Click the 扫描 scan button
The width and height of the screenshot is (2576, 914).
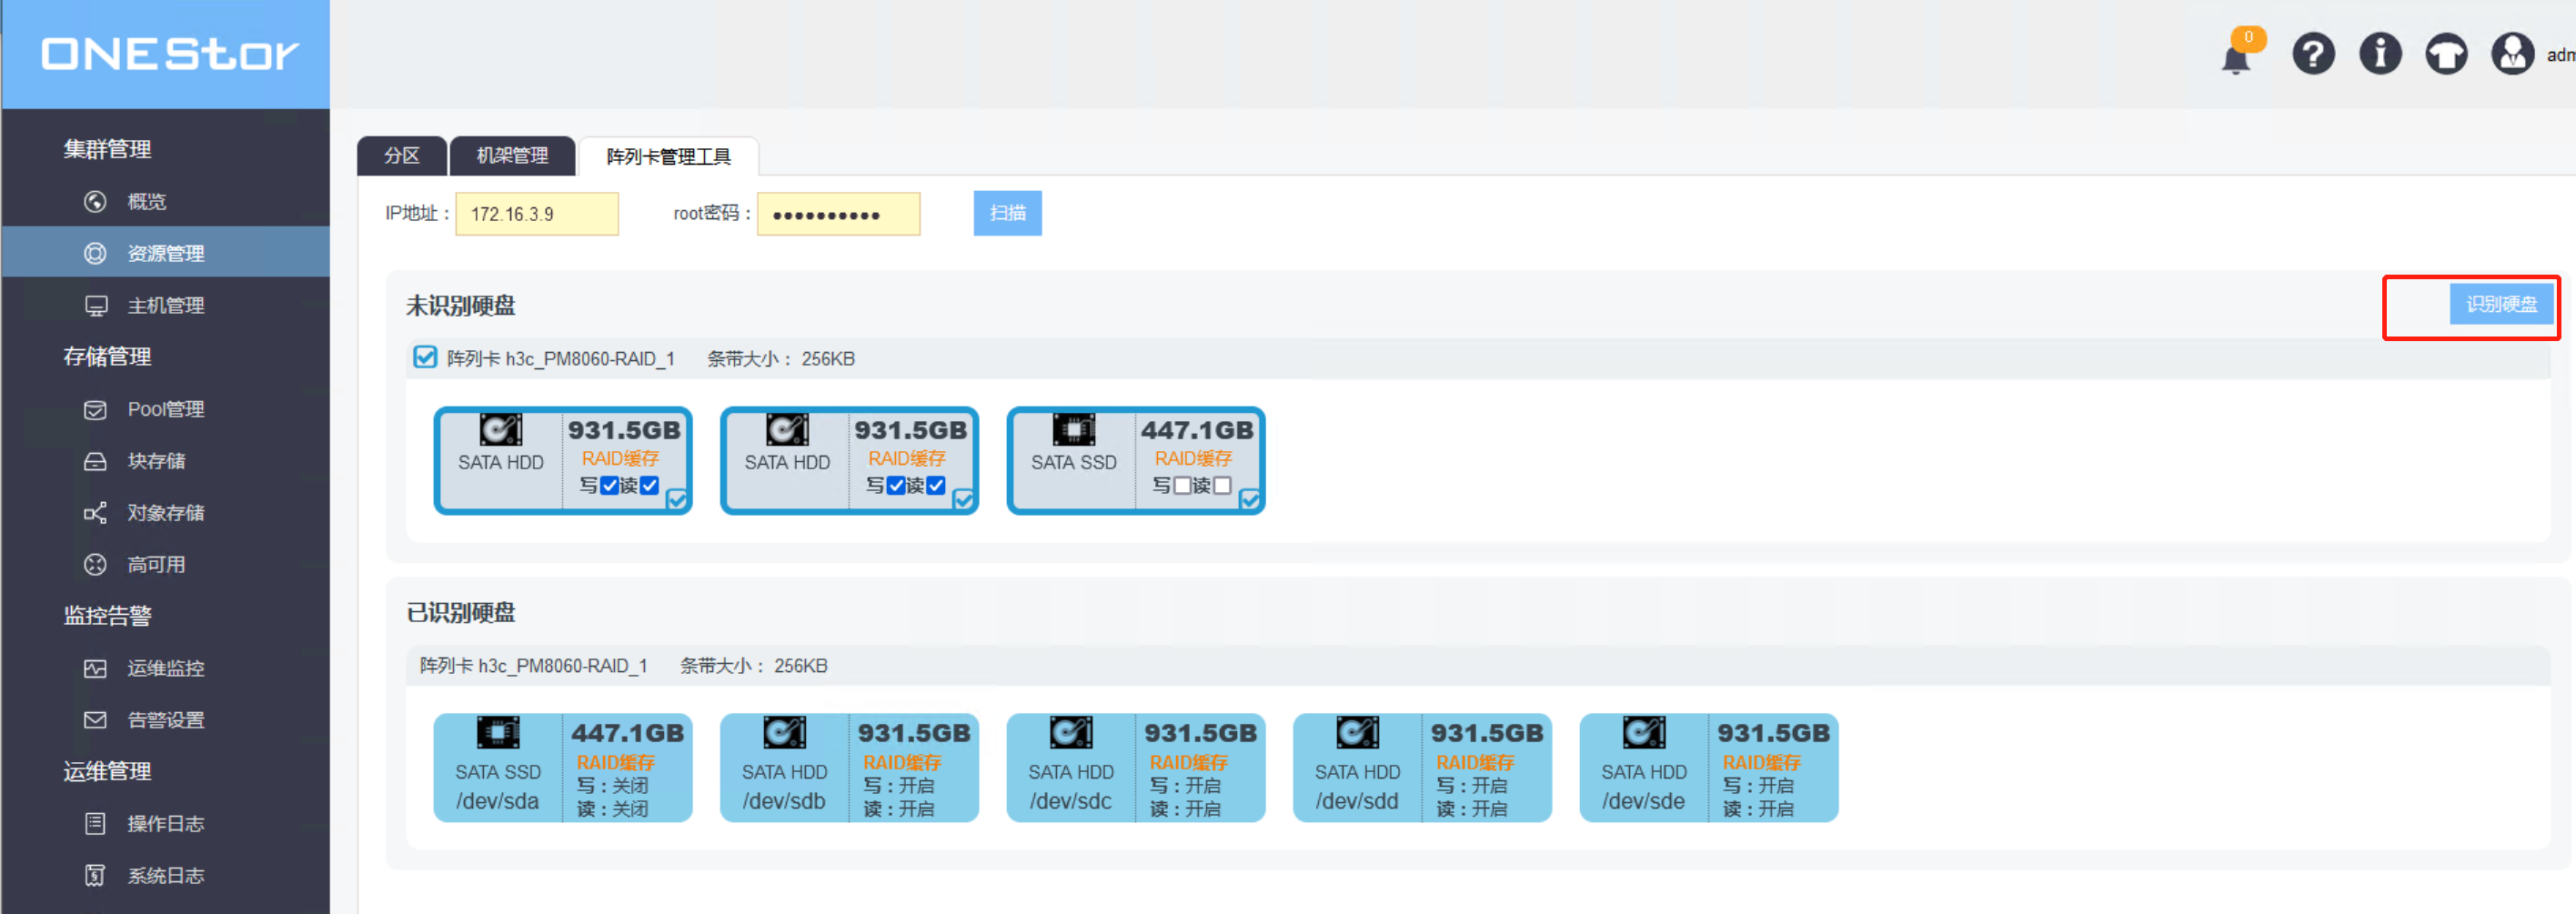tap(1007, 213)
